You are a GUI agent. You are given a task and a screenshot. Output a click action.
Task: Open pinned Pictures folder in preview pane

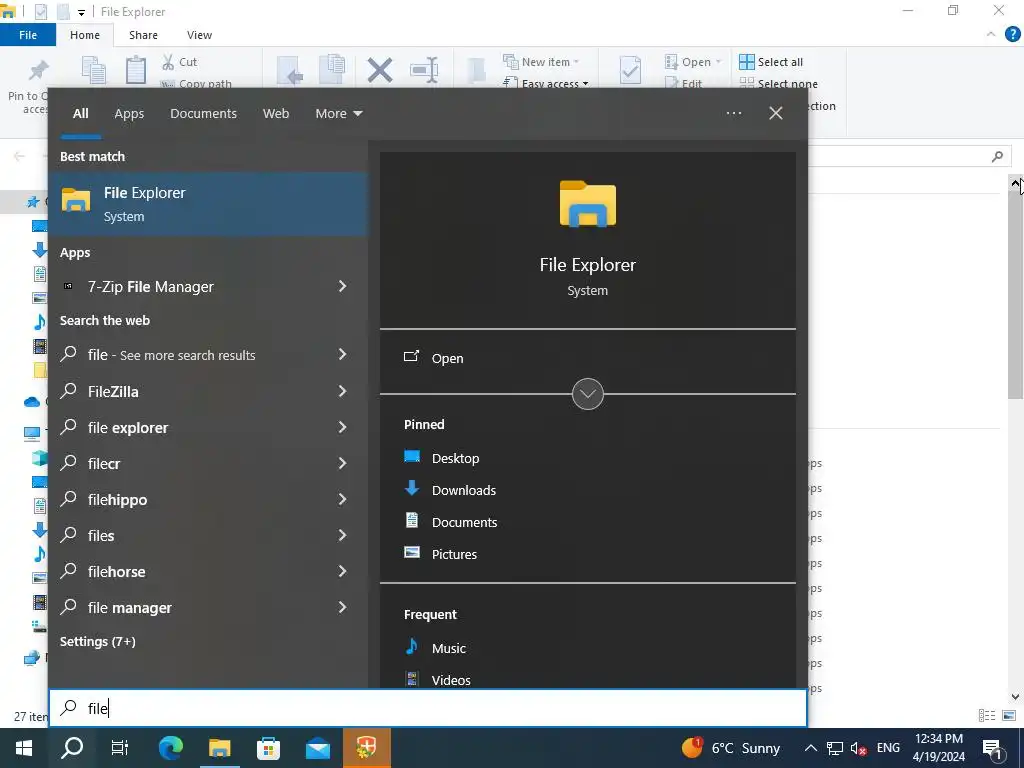pyautogui.click(x=440, y=554)
